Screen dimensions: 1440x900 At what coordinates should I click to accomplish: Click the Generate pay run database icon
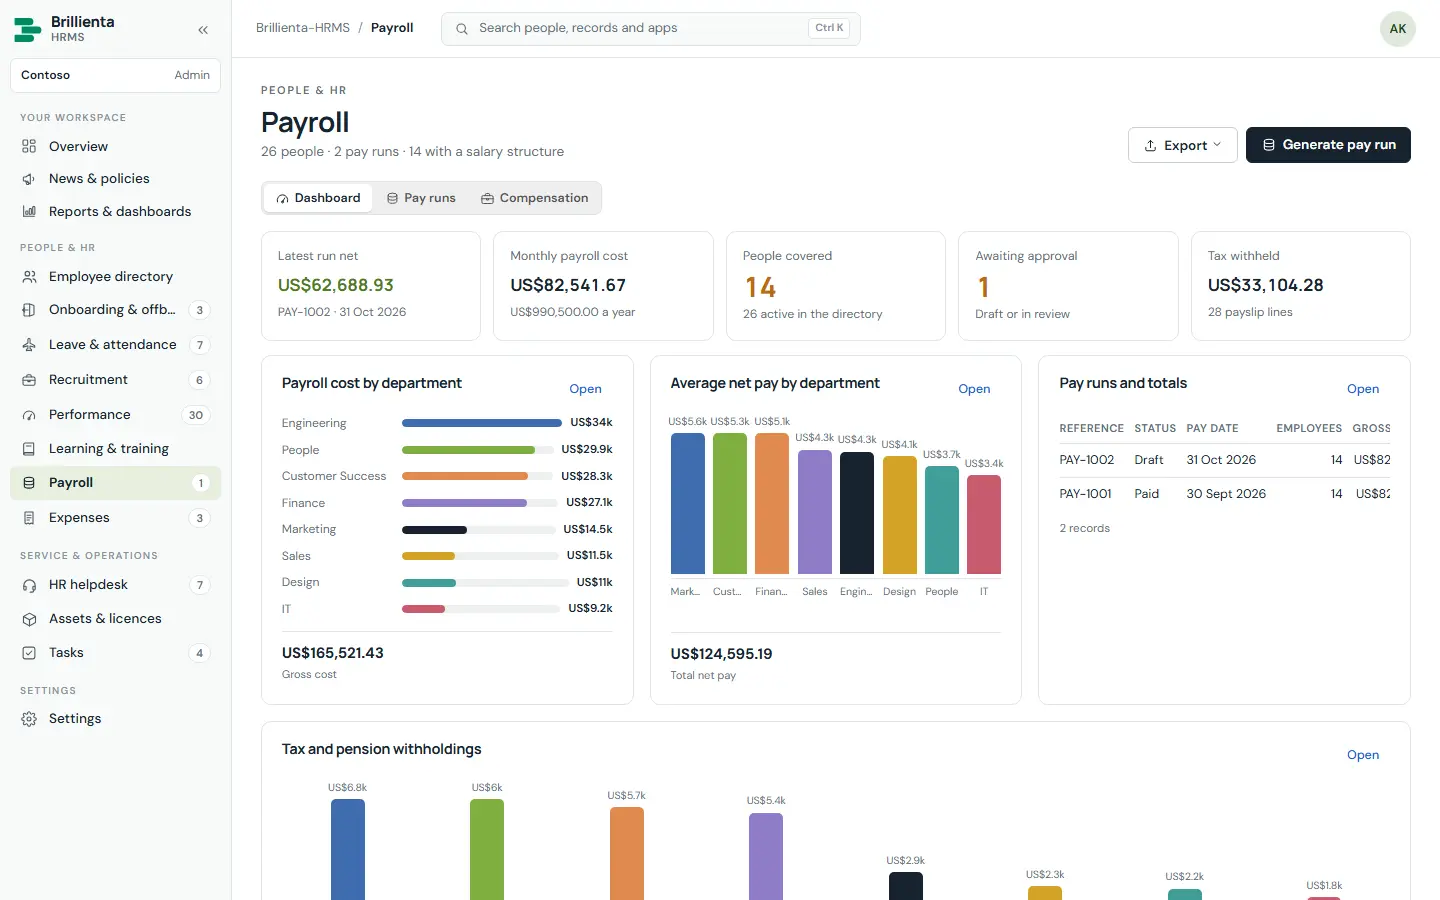[x=1269, y=145]
